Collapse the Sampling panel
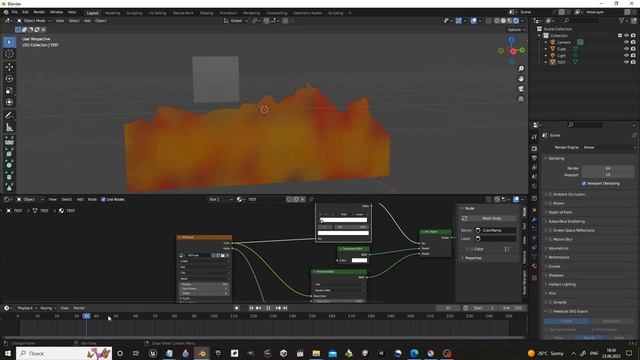The width and height of the screenshot is (640, 360). [556, 158]
